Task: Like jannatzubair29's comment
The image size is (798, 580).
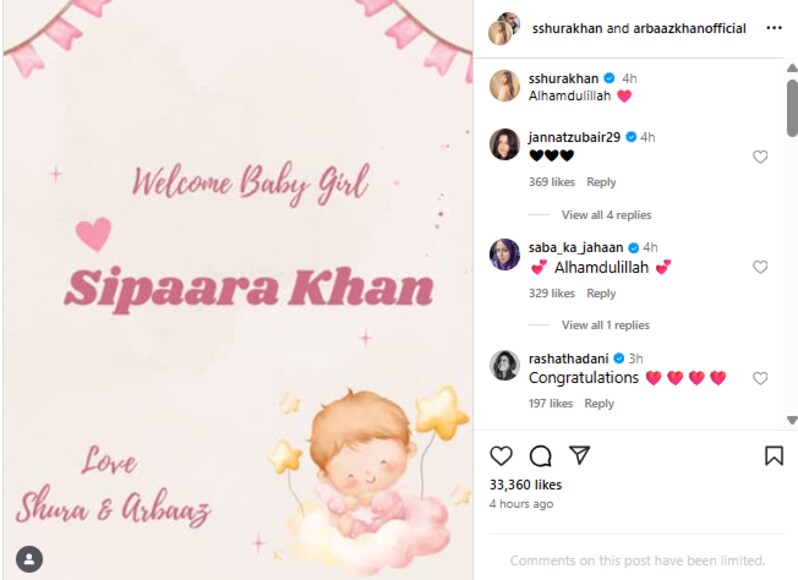Action: 760,157
